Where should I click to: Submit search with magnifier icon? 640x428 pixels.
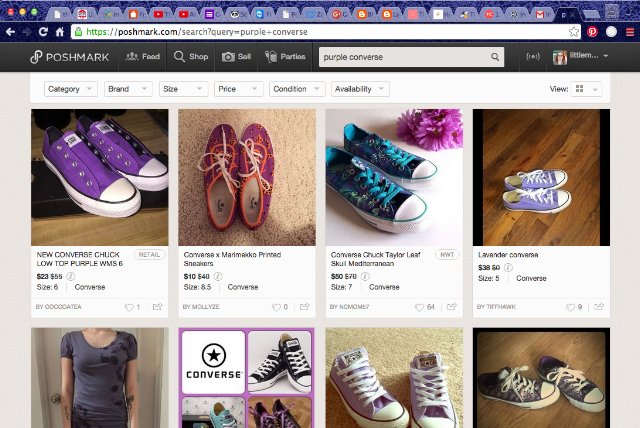[495, 57]
